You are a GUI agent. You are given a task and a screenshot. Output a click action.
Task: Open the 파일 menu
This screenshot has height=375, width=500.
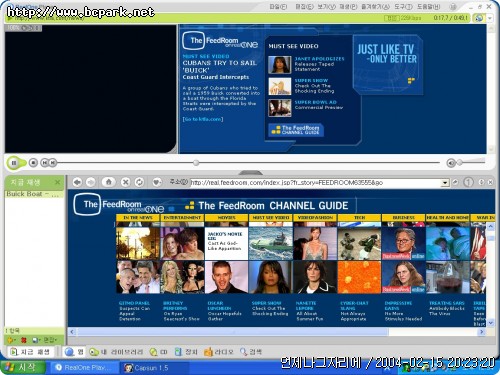click(x=277, y=7)
